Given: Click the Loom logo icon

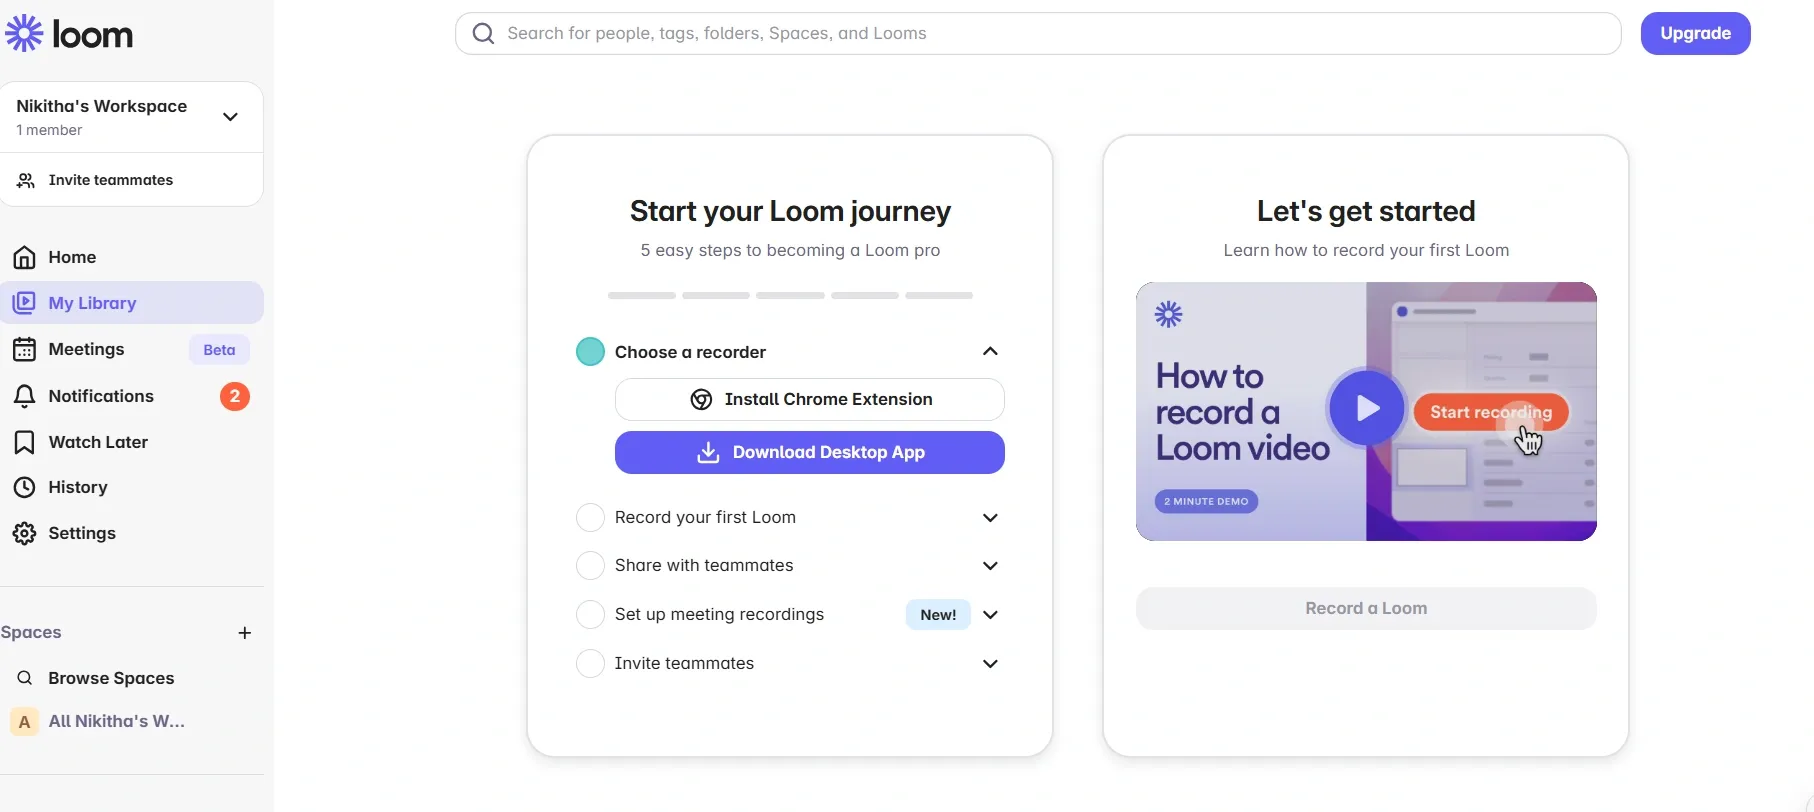Looking at the screenshot, I should click(x=25, y=34).
